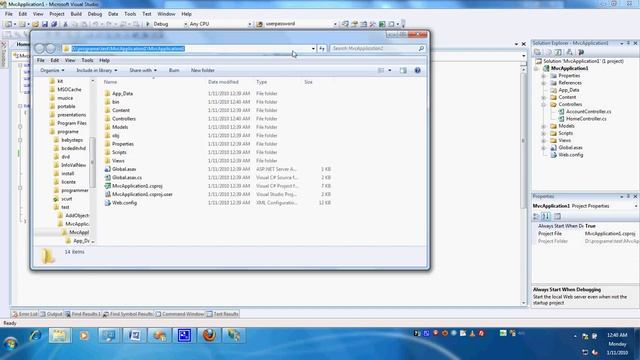Click the Properties panel Categorized icon
The width and height of the screenshot is (640, 360).
pos(536,216)
